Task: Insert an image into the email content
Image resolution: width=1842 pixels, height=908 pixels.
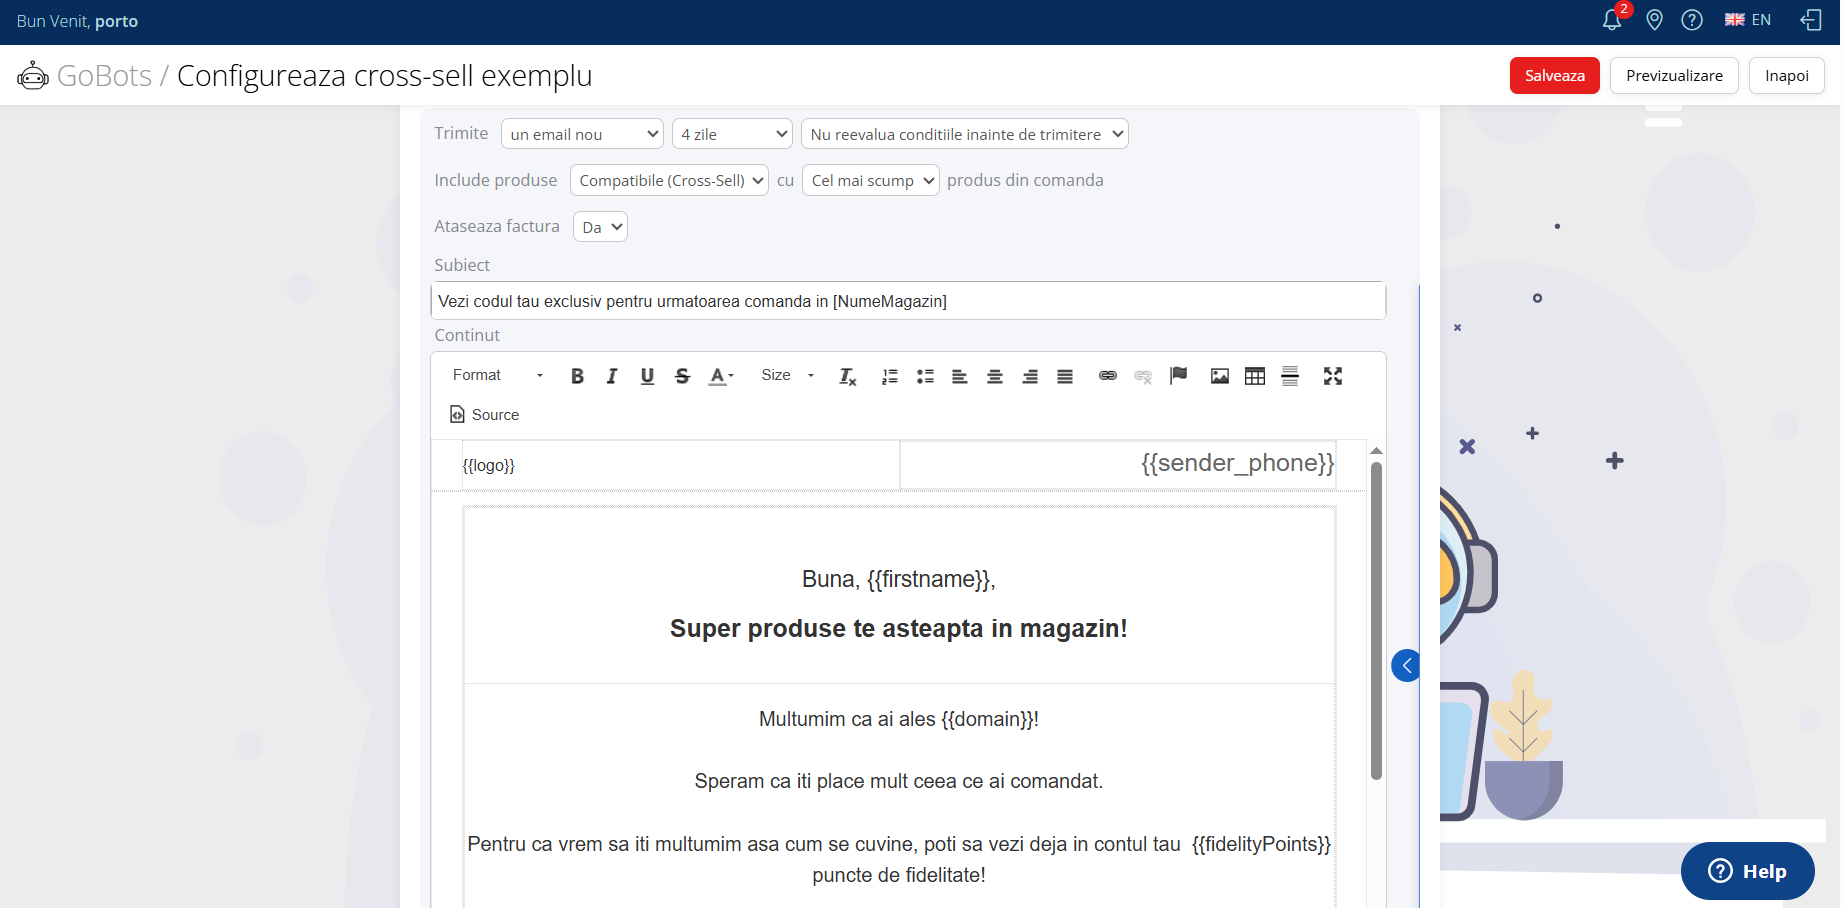Action: tap(1219, 376)
